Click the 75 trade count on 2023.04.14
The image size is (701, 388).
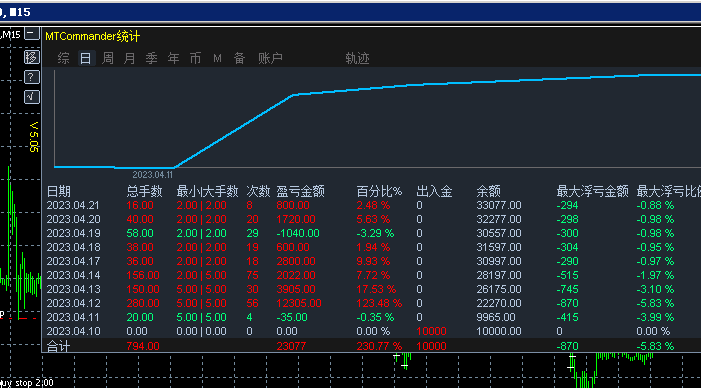[x=253, y=275]
